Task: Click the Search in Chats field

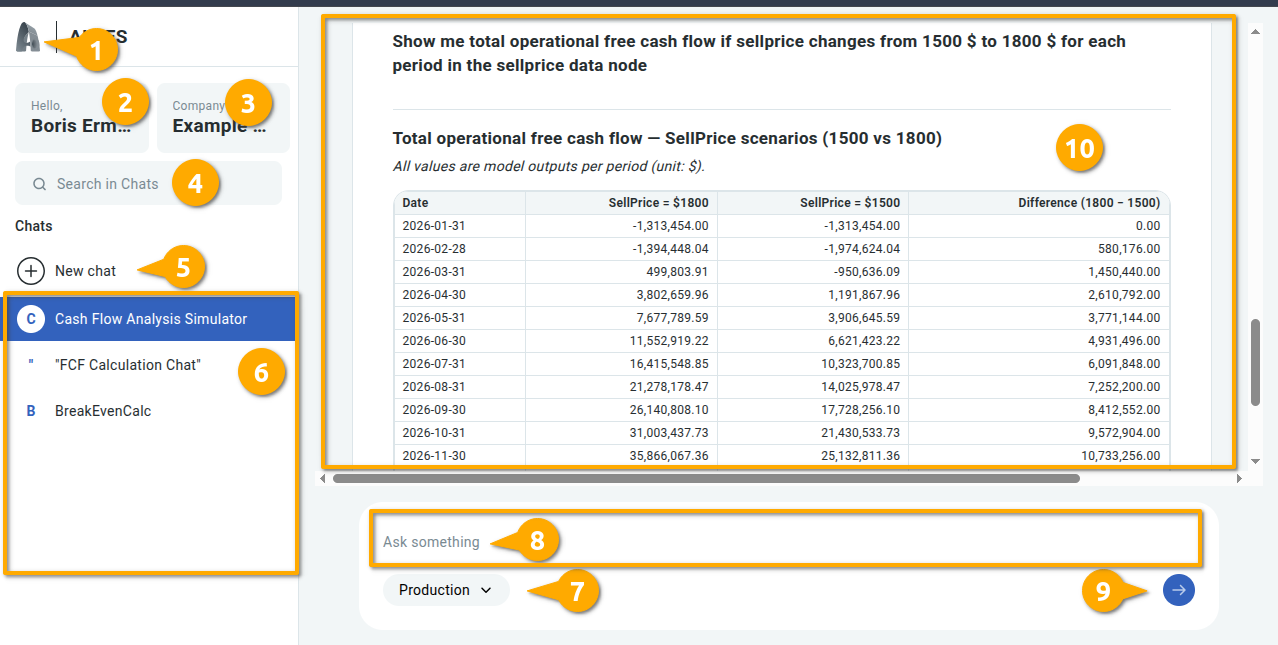Action: [x=108, y=184]
